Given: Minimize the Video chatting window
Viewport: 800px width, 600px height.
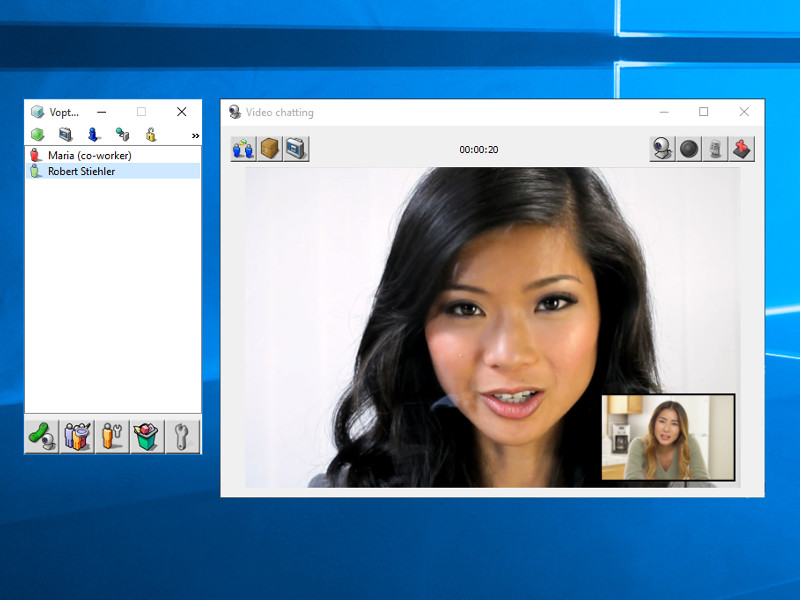Looking at the screenshot, I should coord(664,112).
